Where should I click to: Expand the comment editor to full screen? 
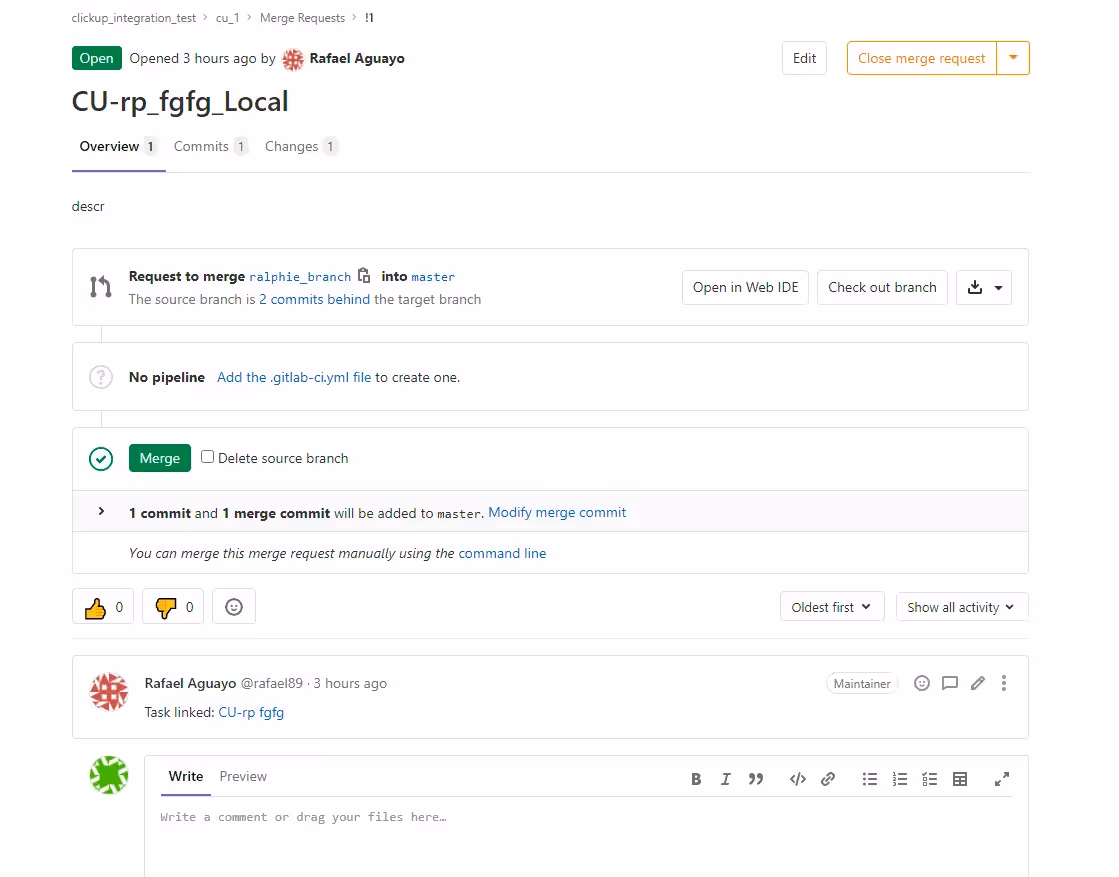[1001, 778]
